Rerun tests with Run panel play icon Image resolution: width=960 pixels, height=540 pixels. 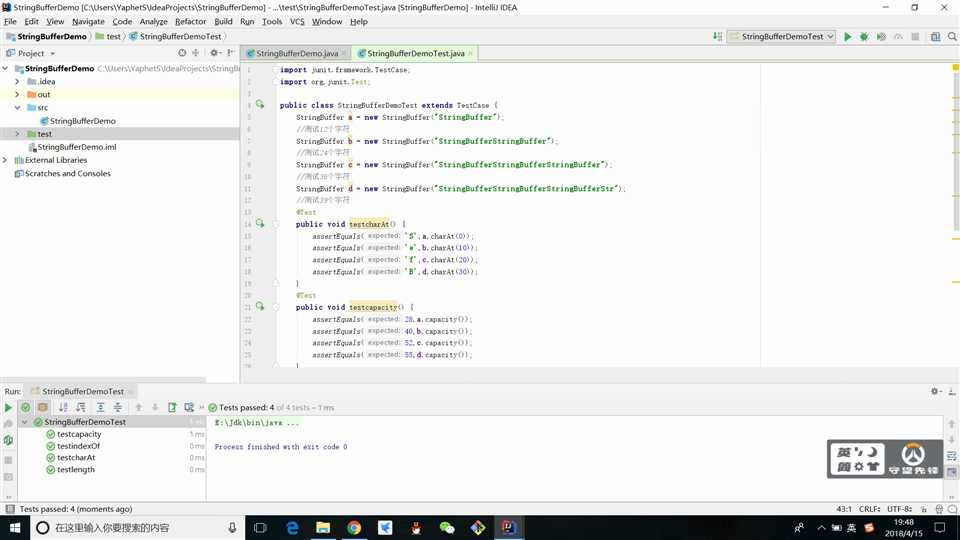tap(8, 408)
